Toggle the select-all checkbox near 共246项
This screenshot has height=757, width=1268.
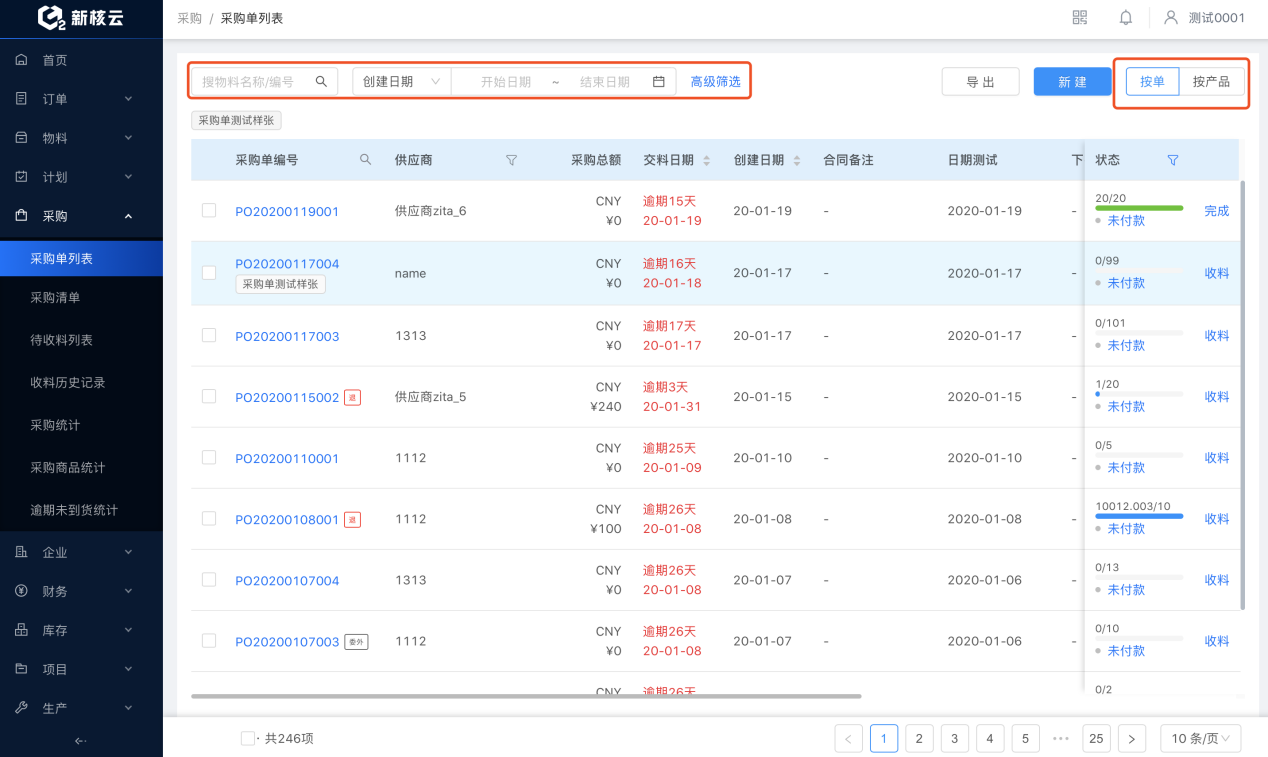click(248, 738)
